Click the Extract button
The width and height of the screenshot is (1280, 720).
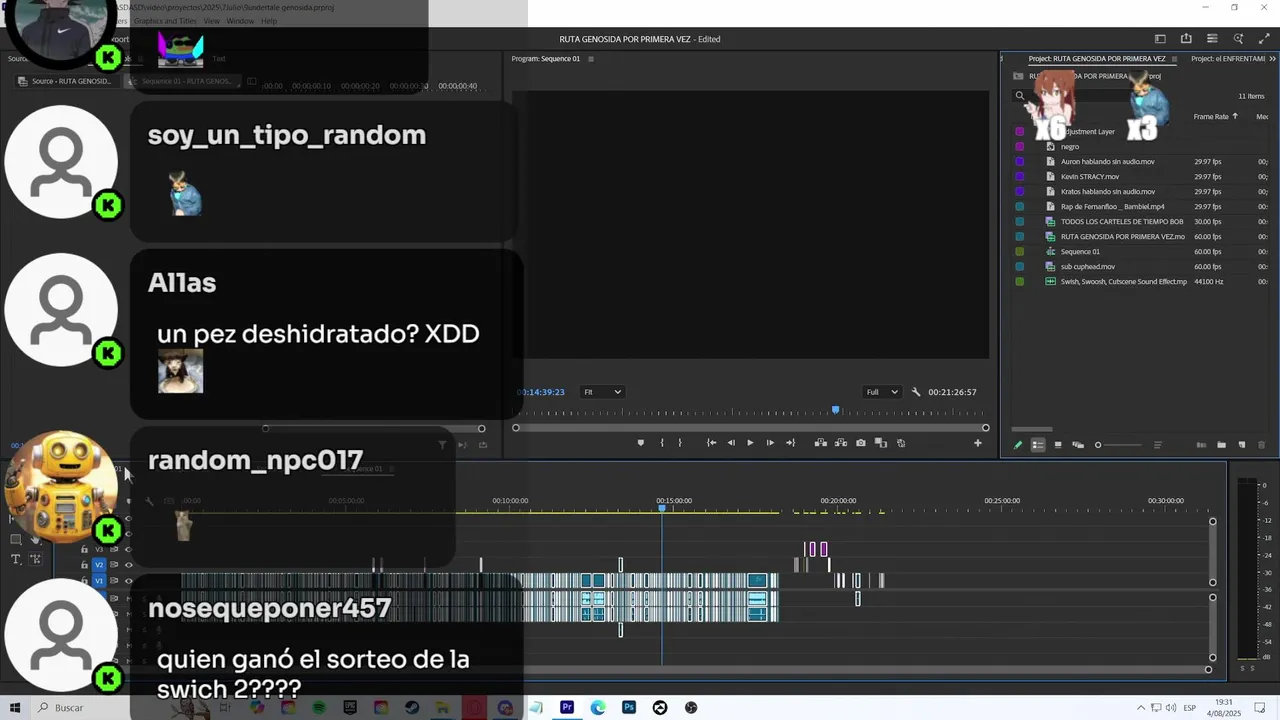pos(841,443)
